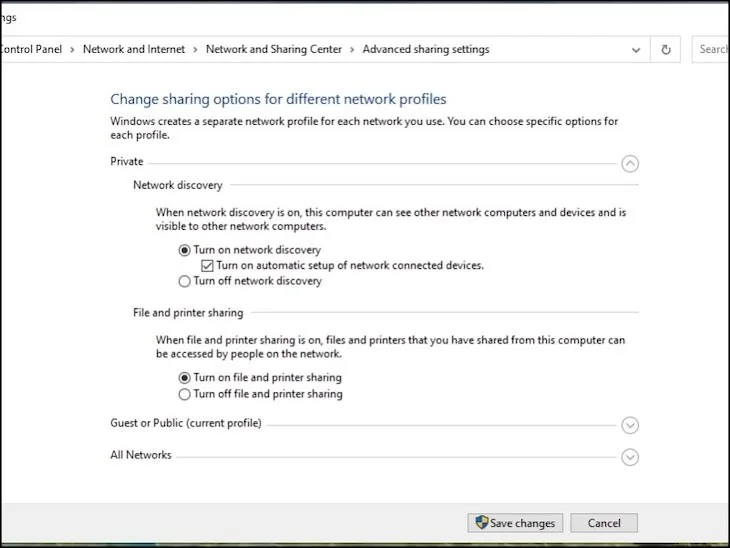Click the Cancel button
The height and width of the screenshot is (548, 730).
(x=604, y=523)
